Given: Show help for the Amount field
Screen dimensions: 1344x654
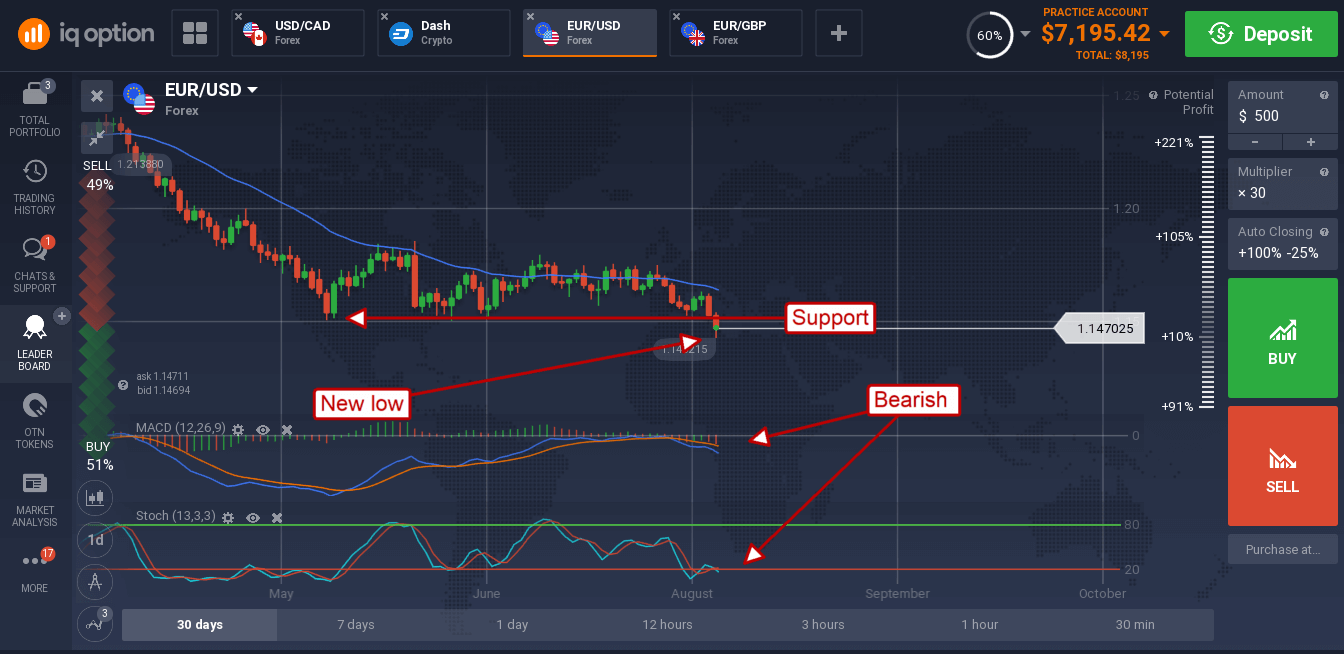Looking at the screenshot, I should pos(1324,95).
